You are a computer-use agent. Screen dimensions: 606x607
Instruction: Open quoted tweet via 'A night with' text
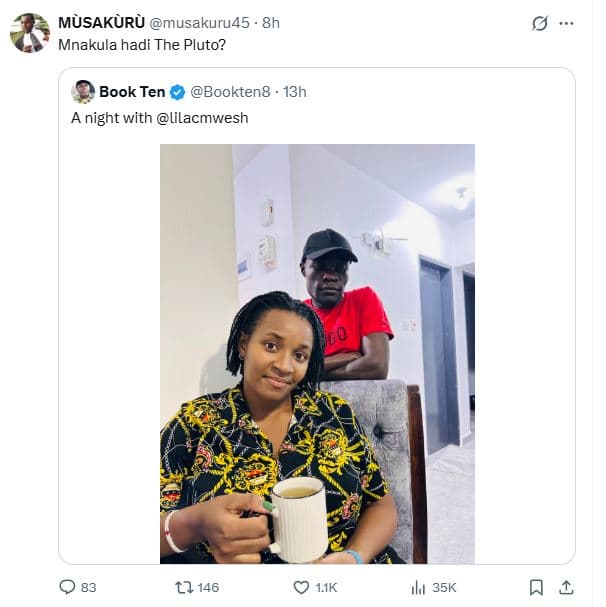point(109,118)
